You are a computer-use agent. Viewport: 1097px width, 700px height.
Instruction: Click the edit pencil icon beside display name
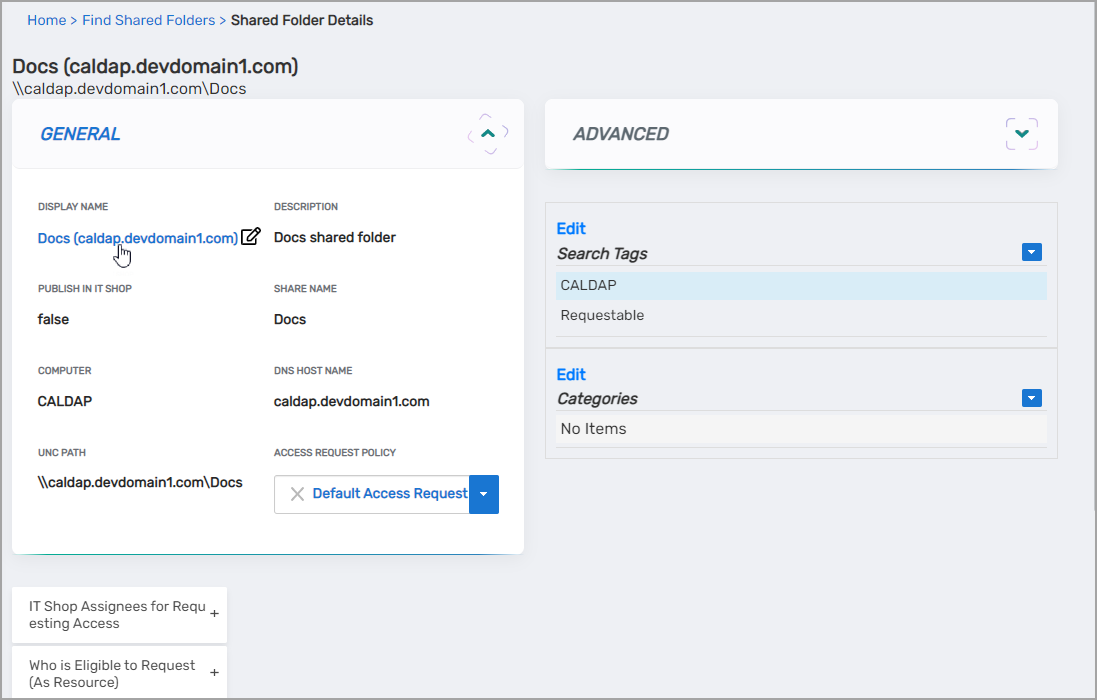point(251,237)
